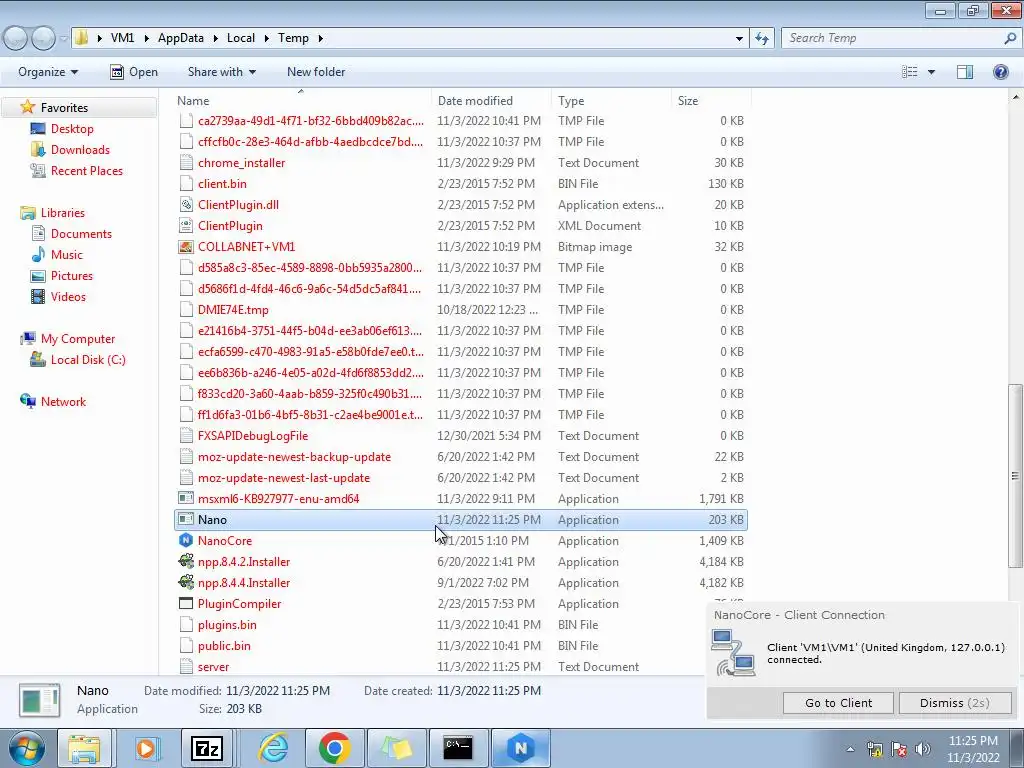Click the Action Center flag tray icon
This screenshot has width=1024, height=768.
[x=899, y=749]
